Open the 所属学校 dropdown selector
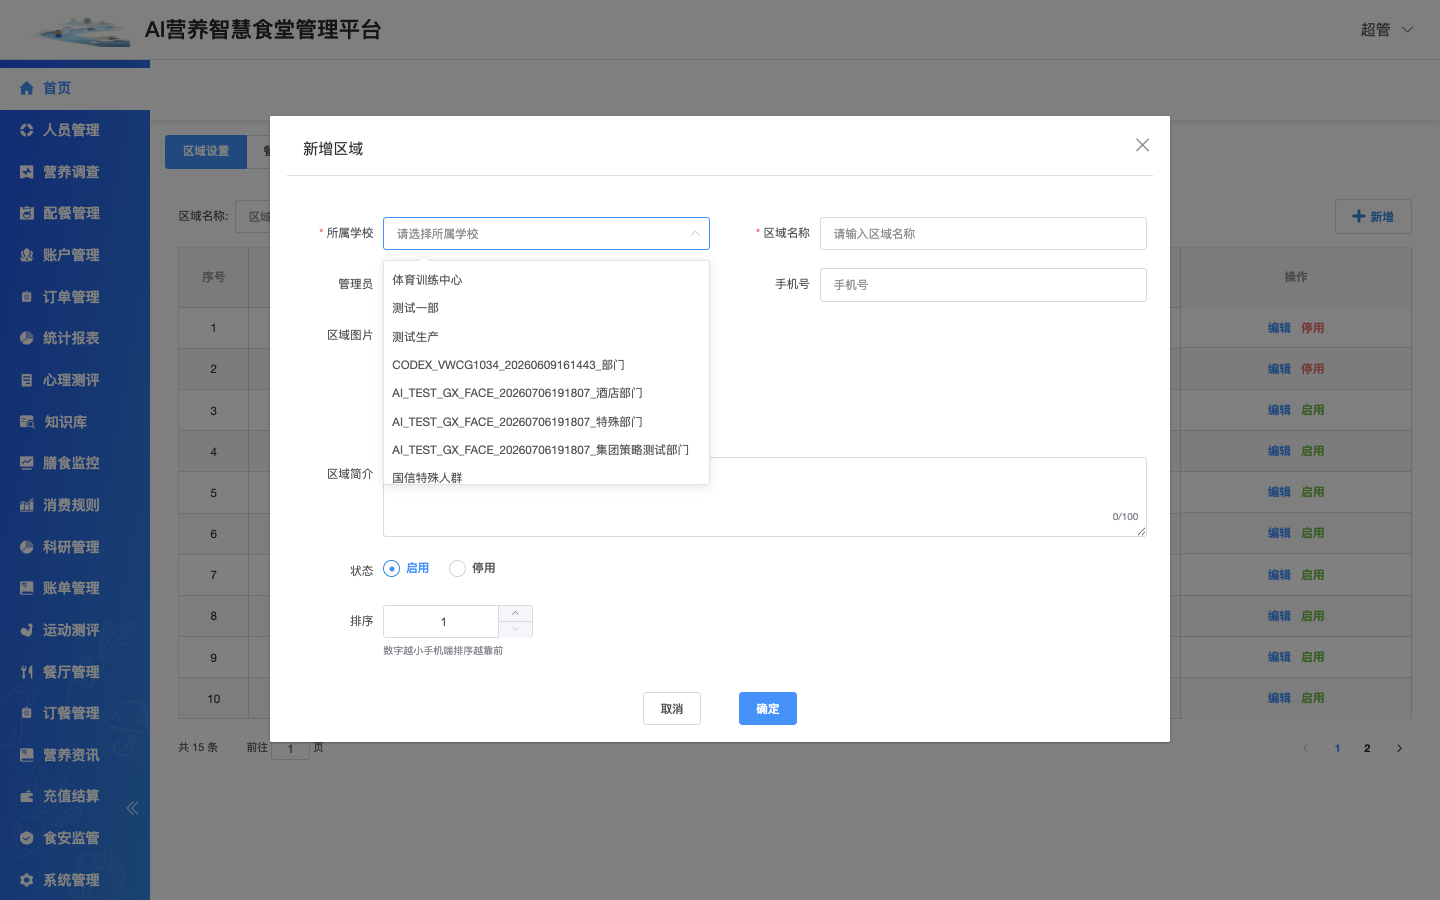Viewport: 1440px width, 900px height. click(546, 233)
